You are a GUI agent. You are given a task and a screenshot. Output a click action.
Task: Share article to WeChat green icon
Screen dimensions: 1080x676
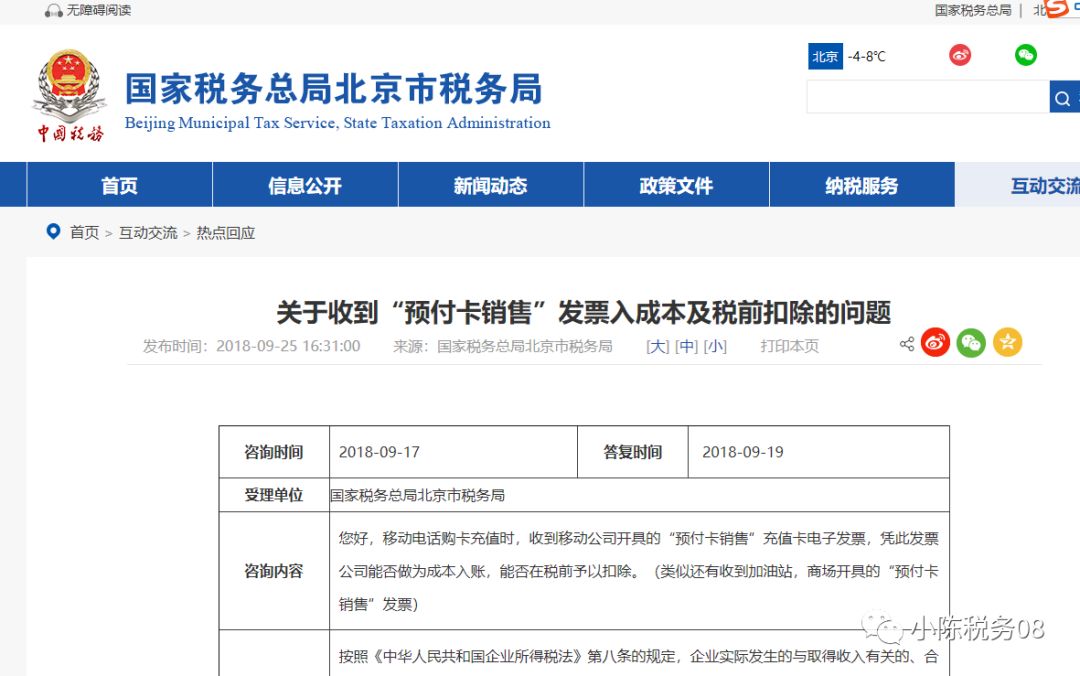pyautogui.click(x=971, y=342)
